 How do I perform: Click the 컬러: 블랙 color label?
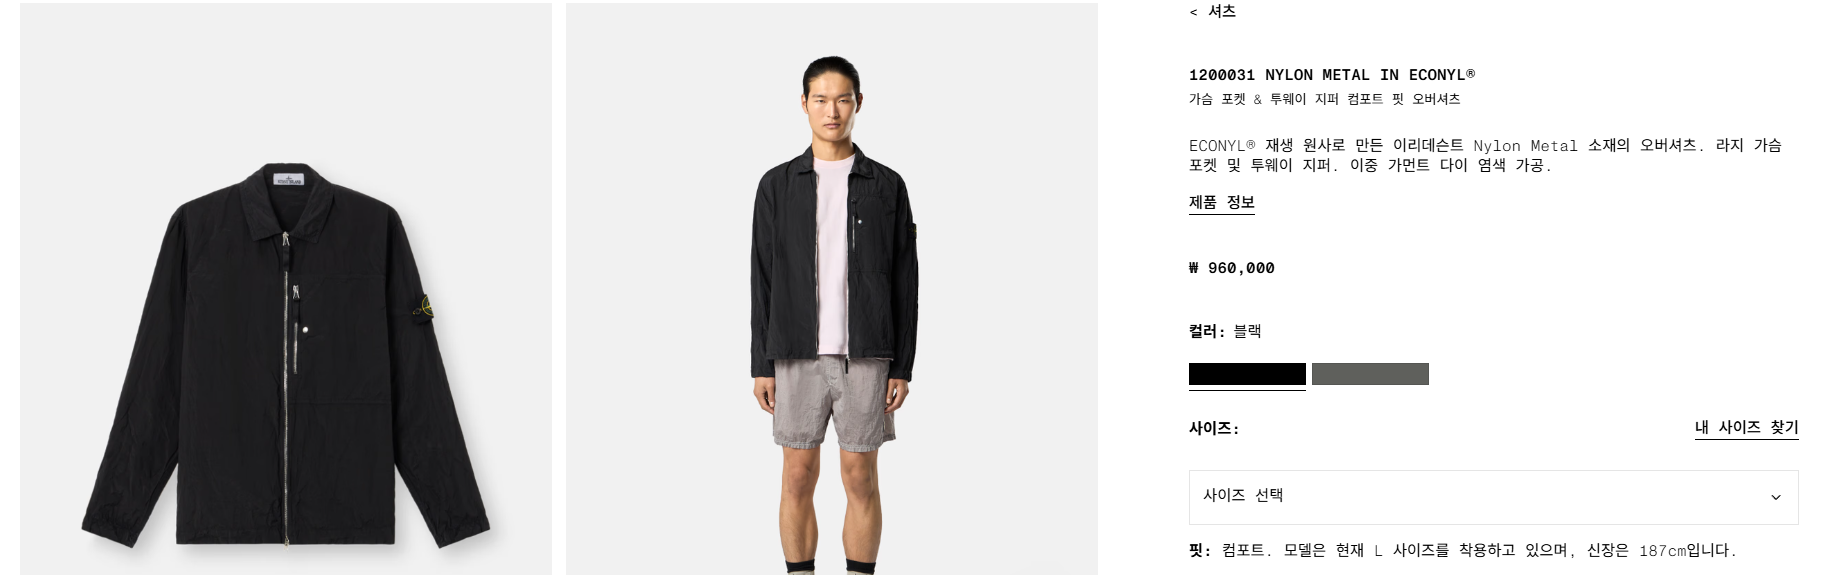[1225, 331]
